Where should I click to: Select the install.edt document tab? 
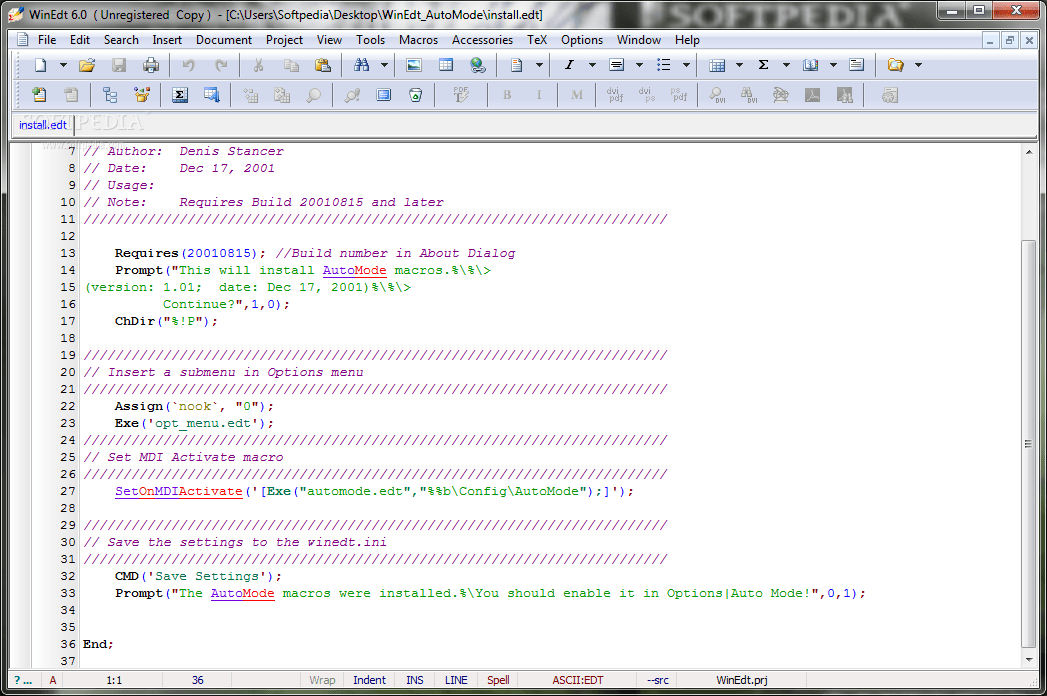pyautogui.click(x=43, y=125)
